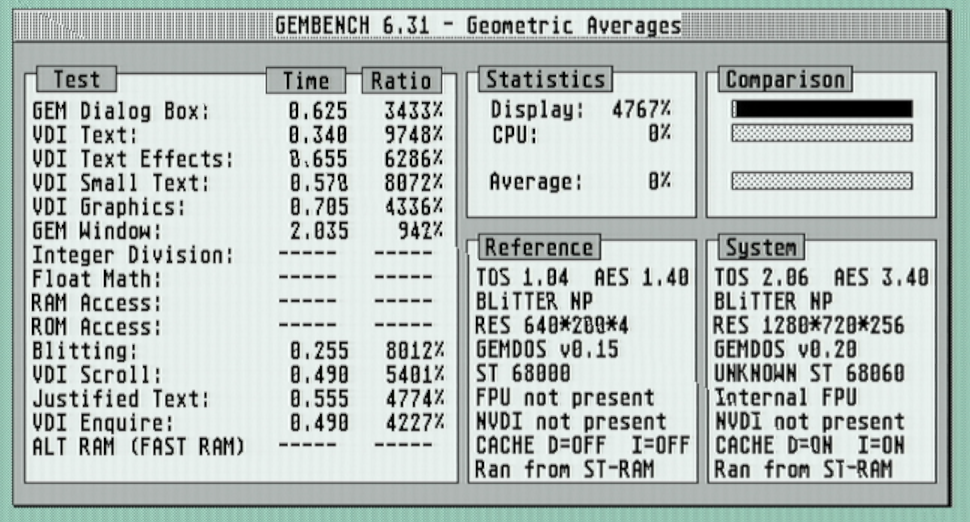Image resolution: width=970 pixels, height=522 pixels.
Task: Click 'CACHE D=OFF I=OFF' reference line
Action: 582,445
